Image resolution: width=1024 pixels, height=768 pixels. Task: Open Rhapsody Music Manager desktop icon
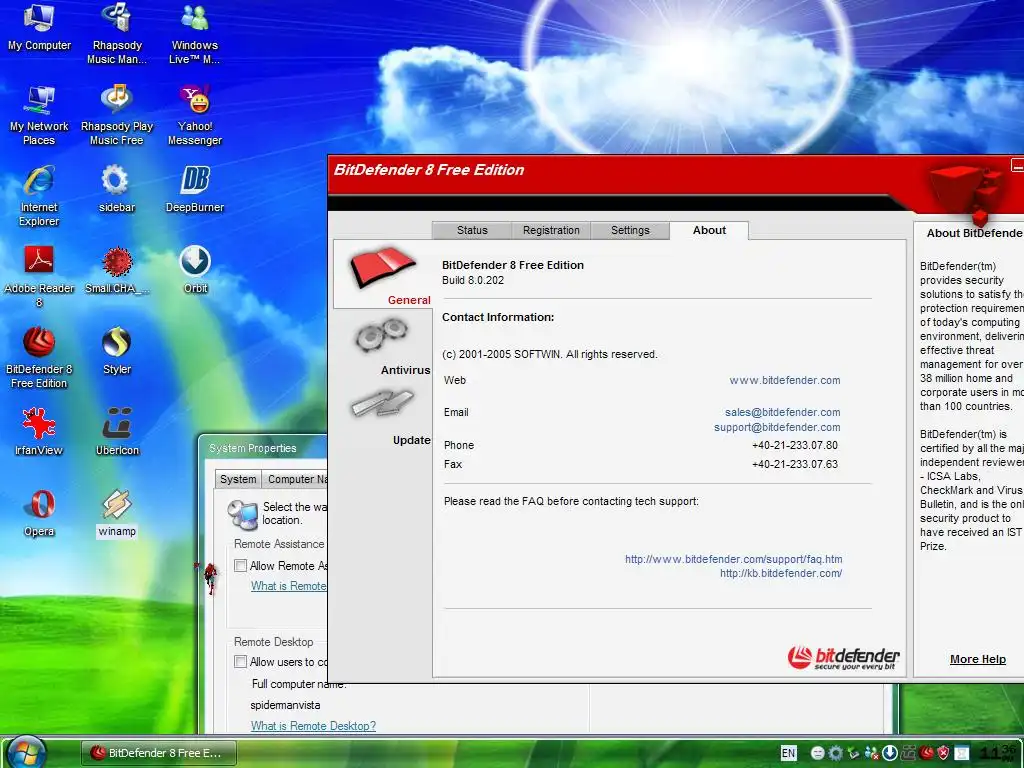117,34
